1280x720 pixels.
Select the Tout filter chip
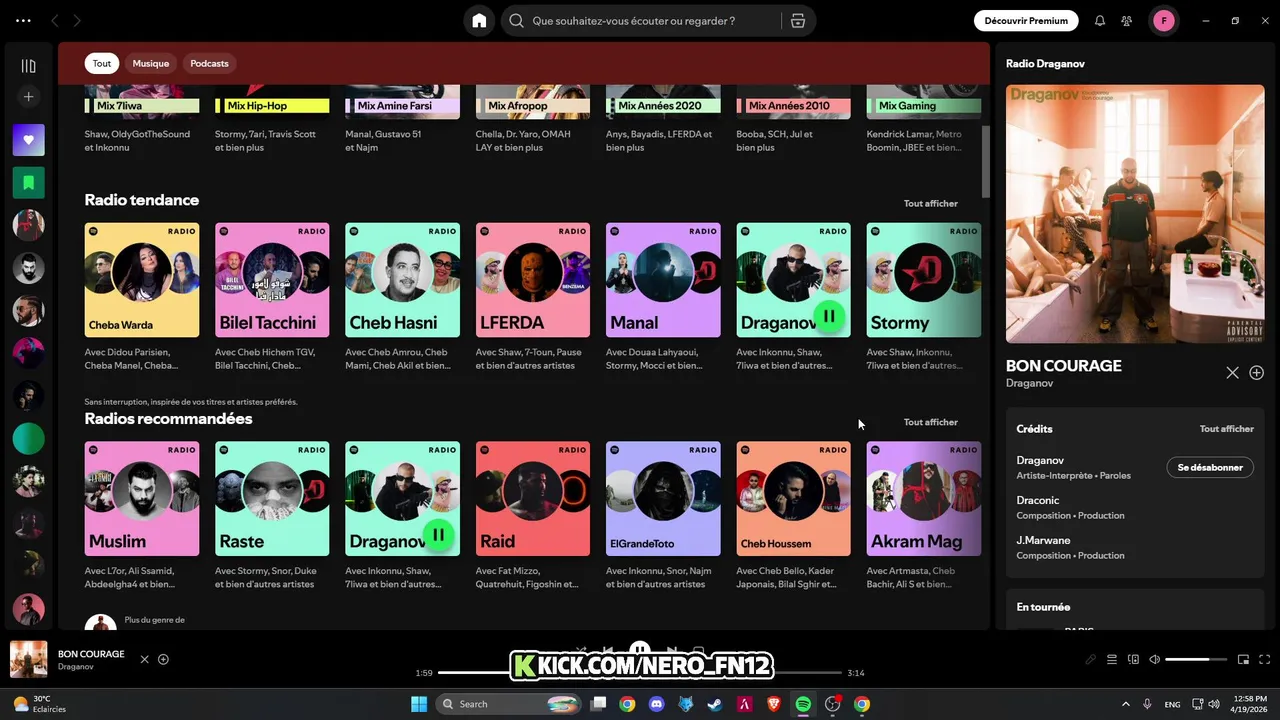click(102, 63)
